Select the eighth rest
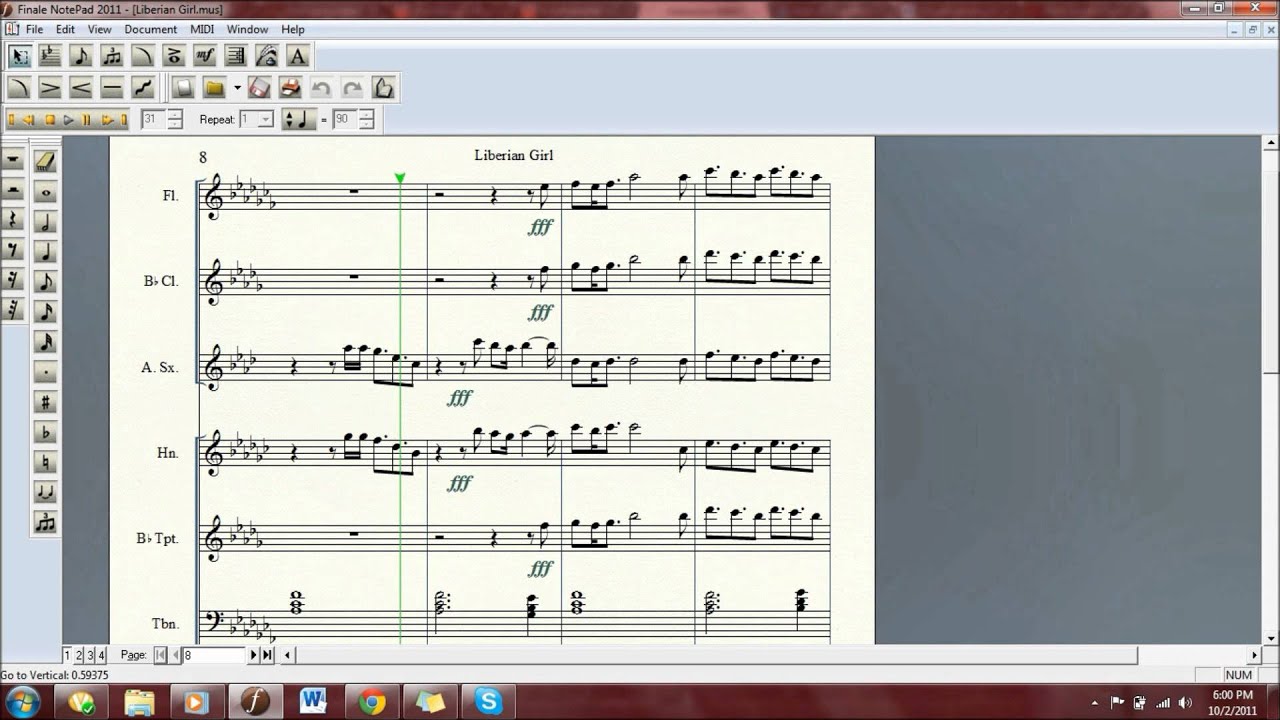 click(14, 249)
